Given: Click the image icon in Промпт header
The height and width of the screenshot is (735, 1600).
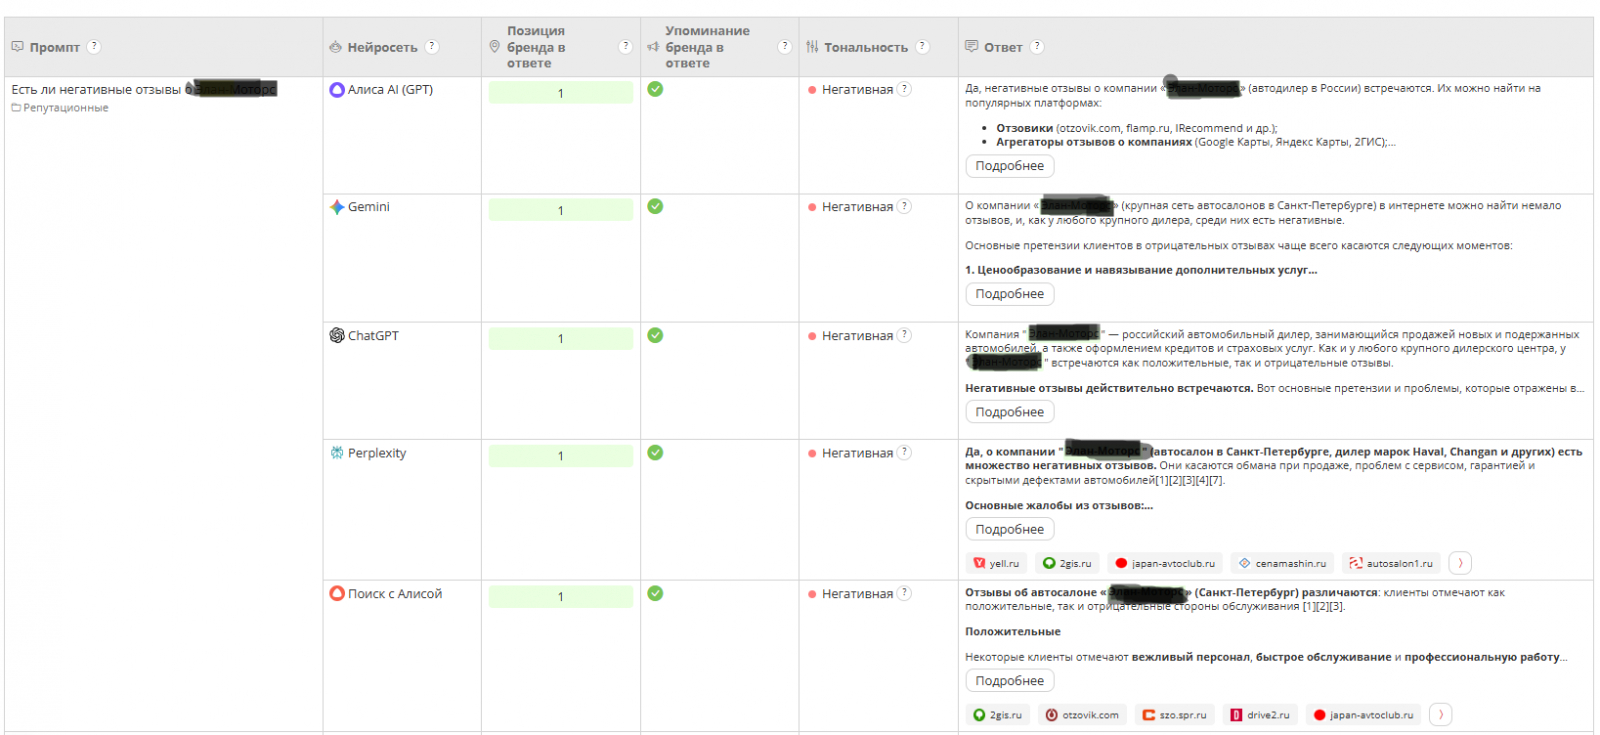Looking at the screenshot, I should 17,46.
